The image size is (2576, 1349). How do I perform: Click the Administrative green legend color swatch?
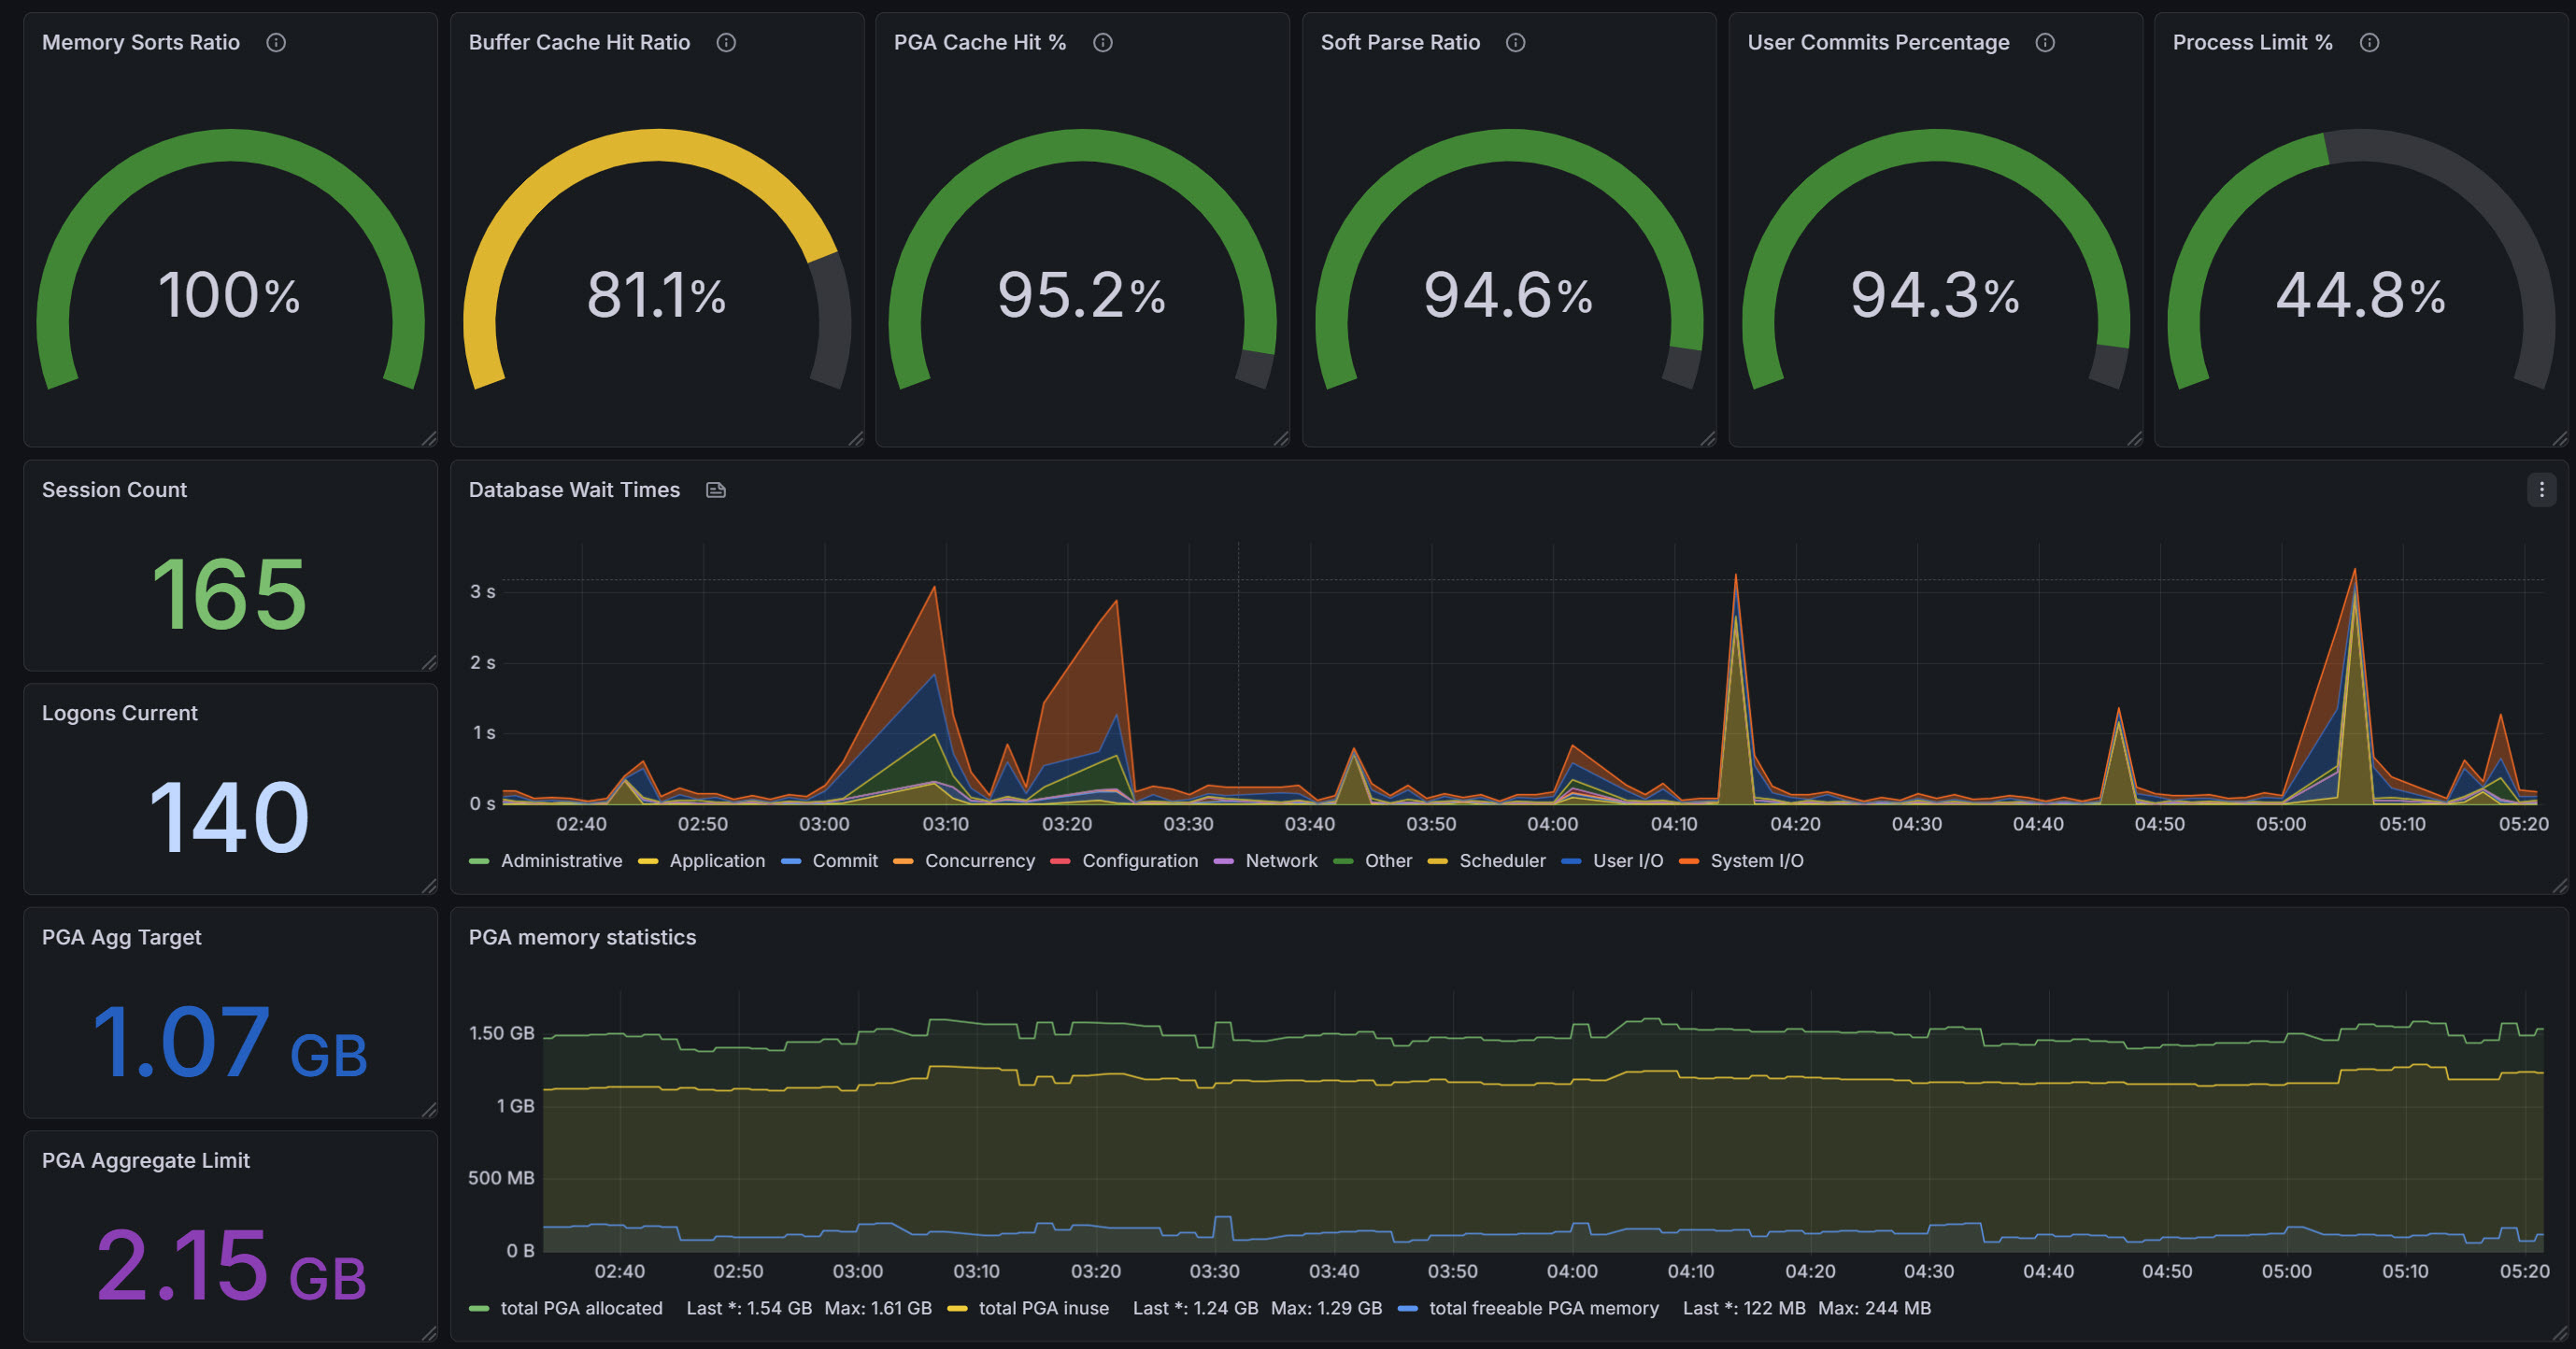[479, 861]
